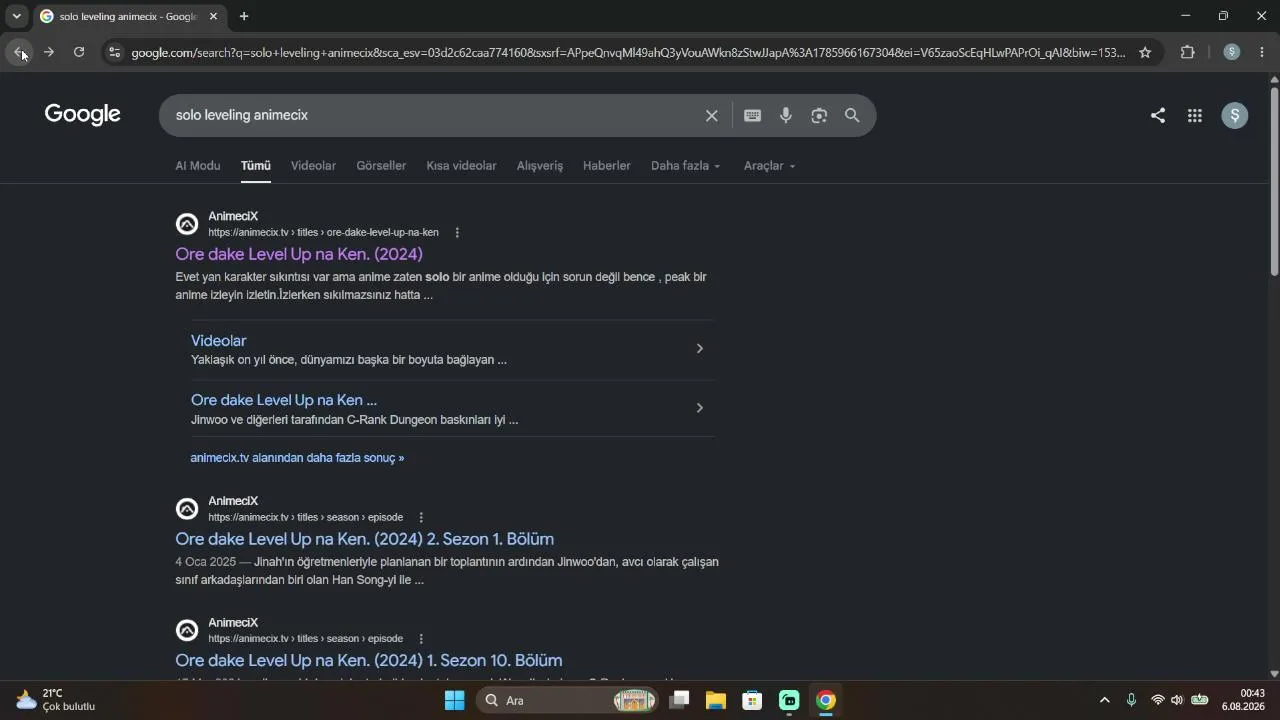1280x720 pixels.
Task: Open 'Ore dake Level Up na Ken. (2024)' result
Action: pos(299,254)
